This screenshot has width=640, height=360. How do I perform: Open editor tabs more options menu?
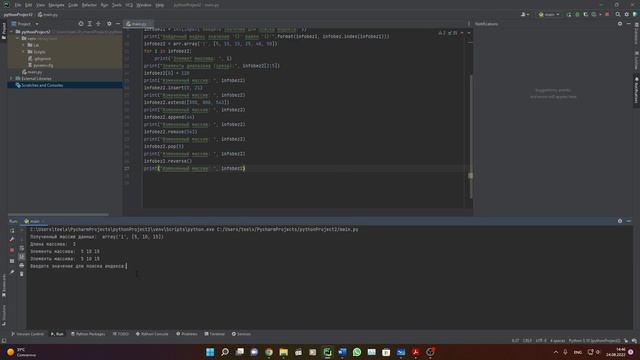469,24
